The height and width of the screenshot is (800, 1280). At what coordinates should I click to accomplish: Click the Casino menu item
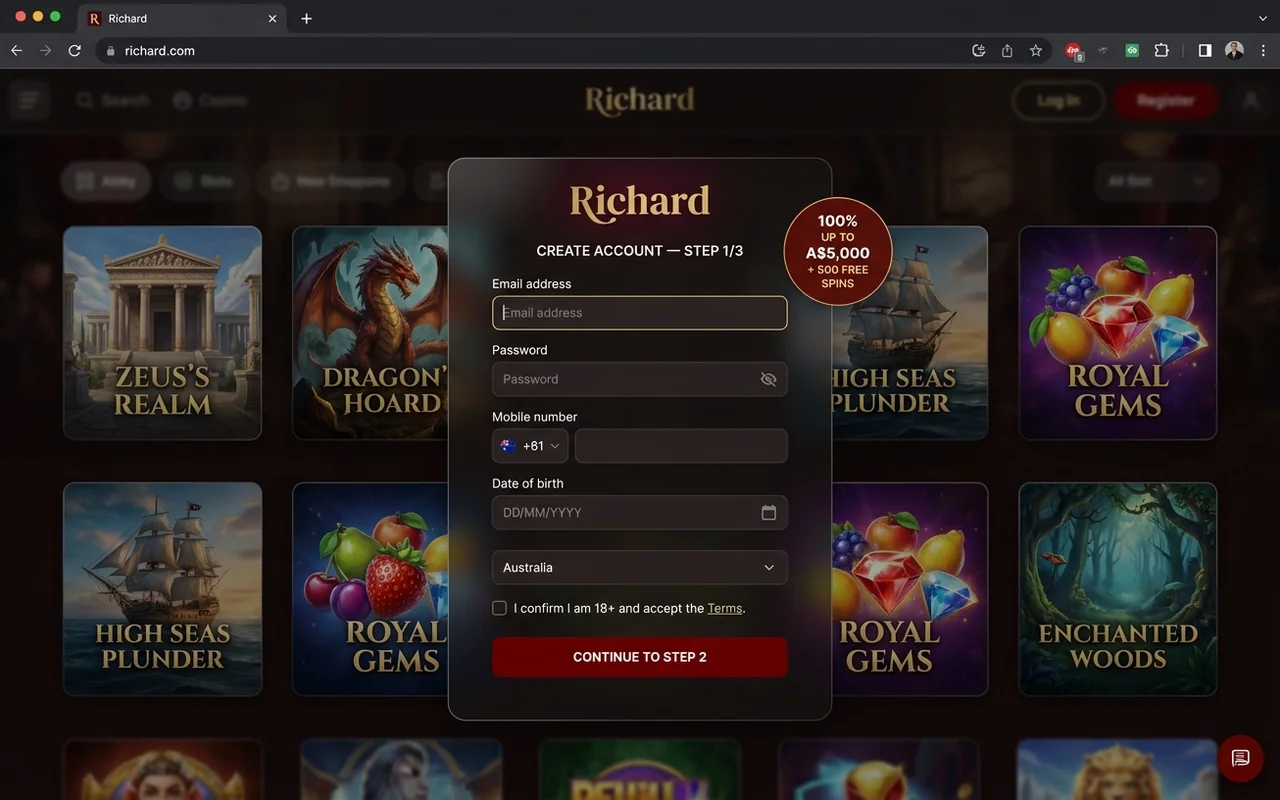point(210,100)
